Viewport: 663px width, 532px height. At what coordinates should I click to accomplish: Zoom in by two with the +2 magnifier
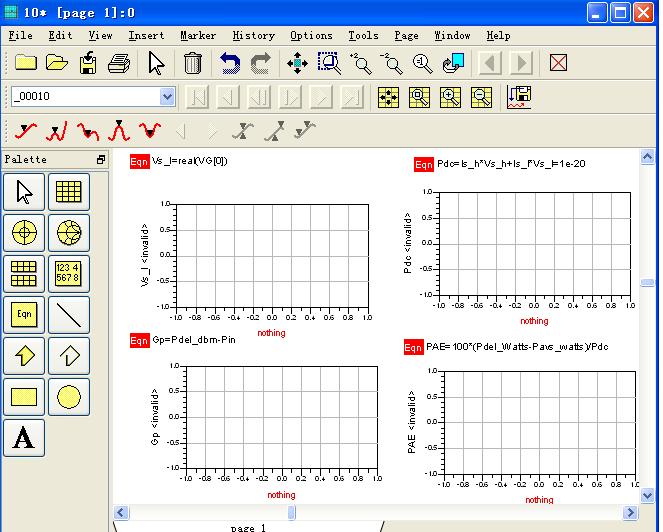360,63
